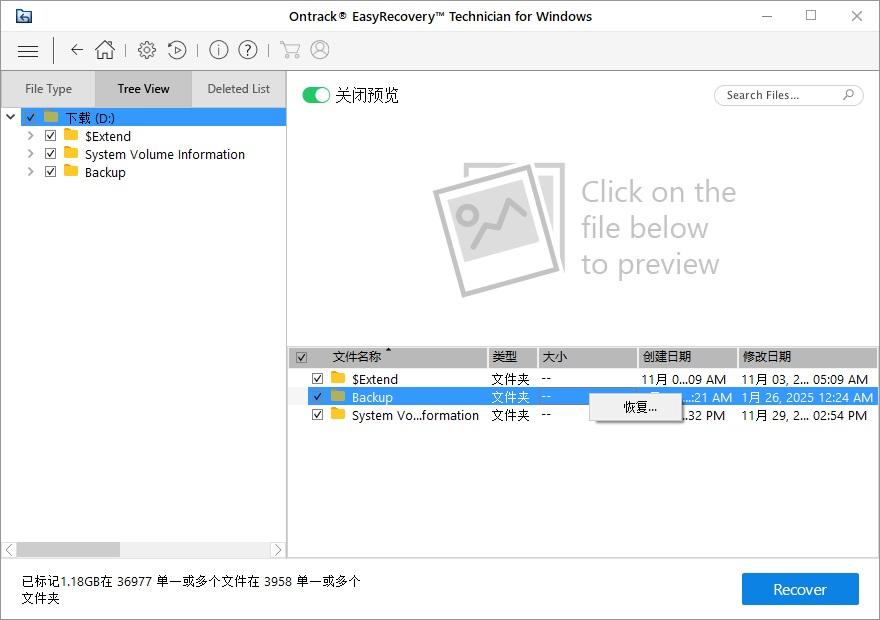880x620 pixels.
Task: Open settings gear icon
Action: pos(147,50)
